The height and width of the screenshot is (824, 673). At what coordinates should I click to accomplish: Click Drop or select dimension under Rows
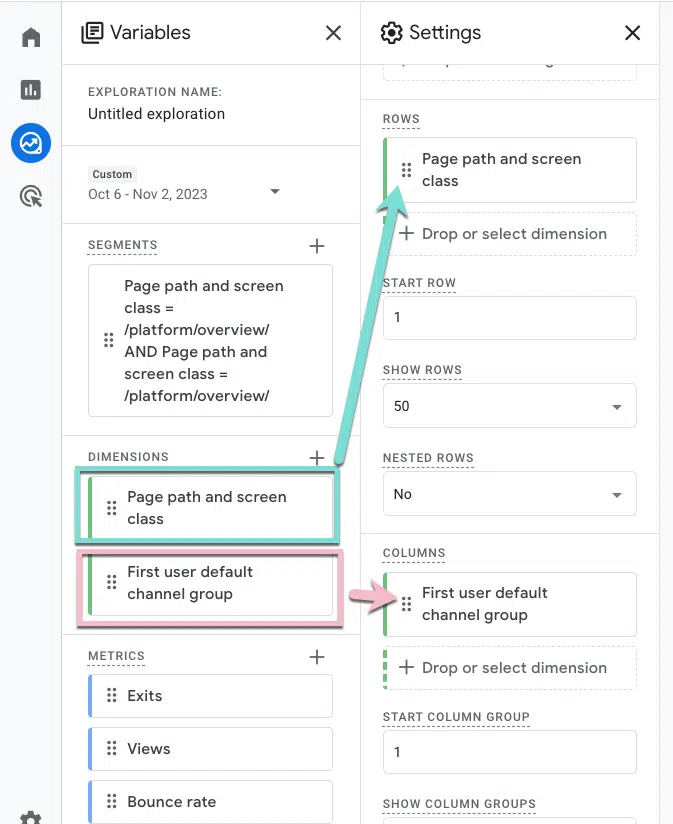click(x=510, y=234)
